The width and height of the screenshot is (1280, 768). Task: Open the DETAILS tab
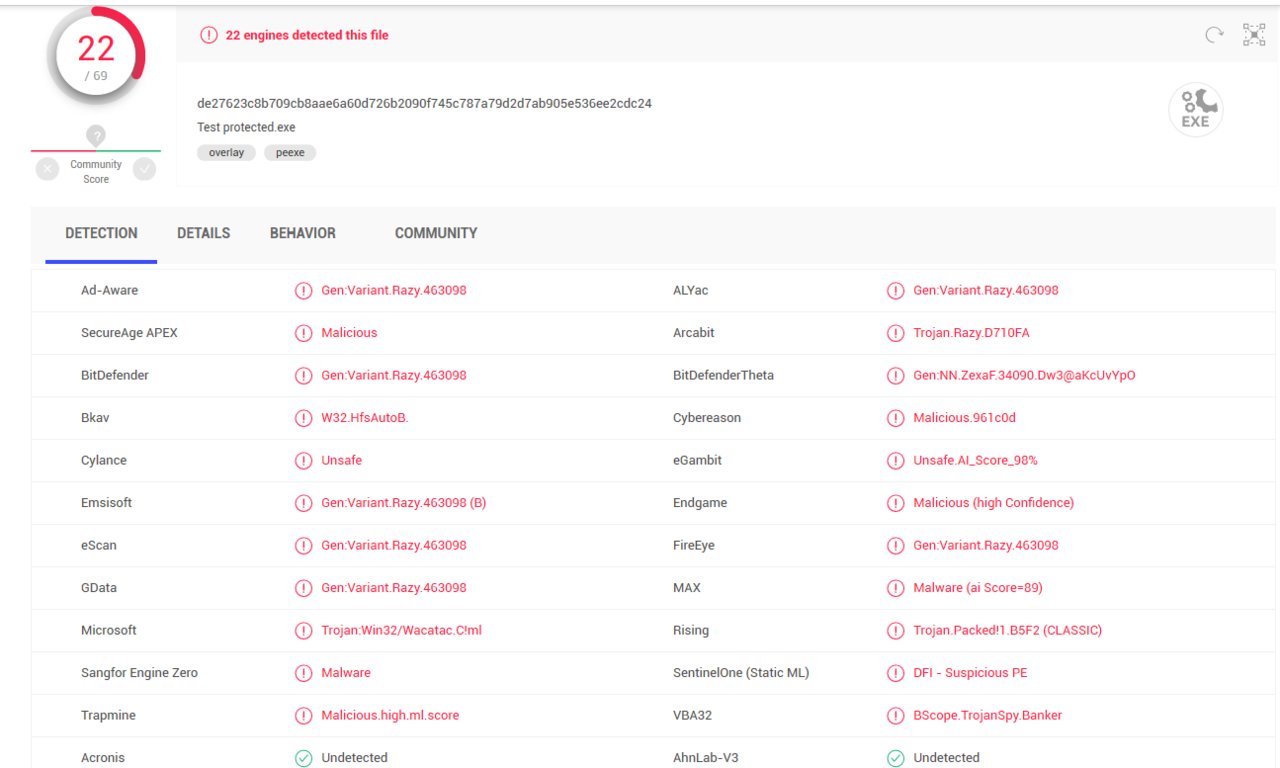(203, 233)
